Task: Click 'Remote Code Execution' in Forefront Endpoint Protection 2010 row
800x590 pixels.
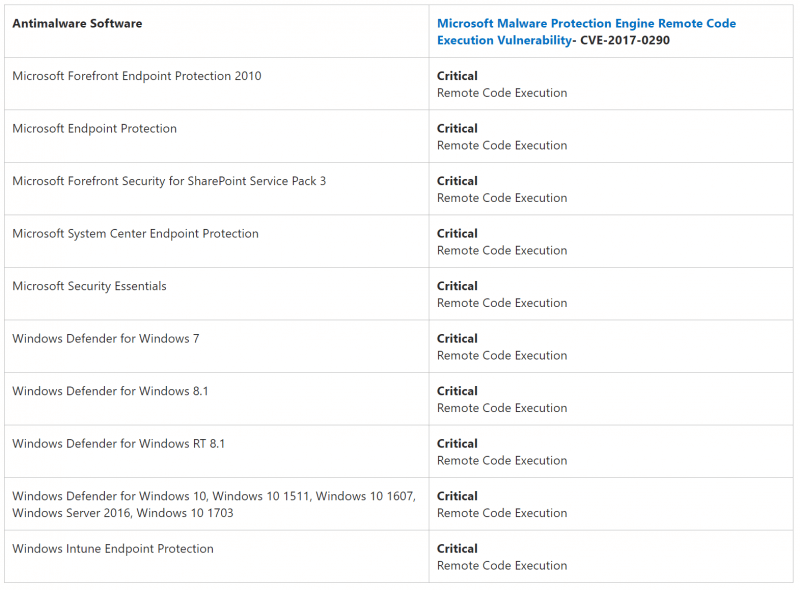Action: (x=502, y=93)
